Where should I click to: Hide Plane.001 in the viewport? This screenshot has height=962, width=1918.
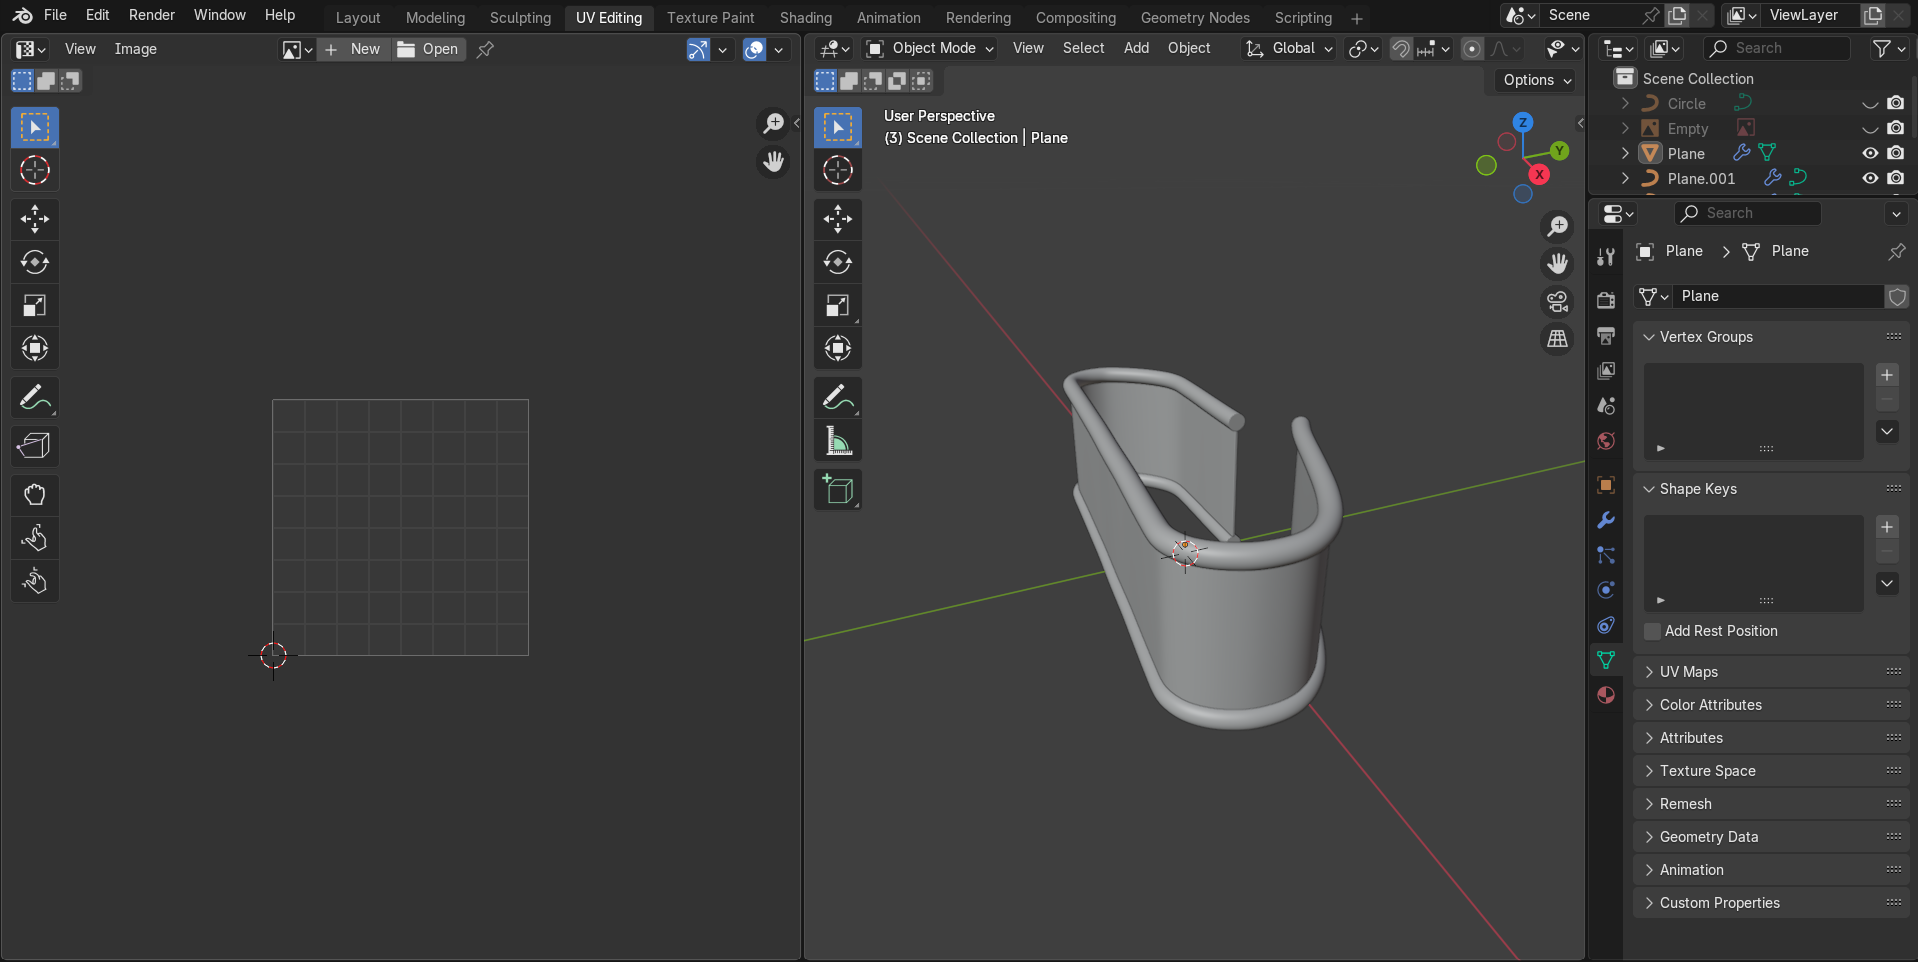pyautogui.click(x=1870, y=178)
